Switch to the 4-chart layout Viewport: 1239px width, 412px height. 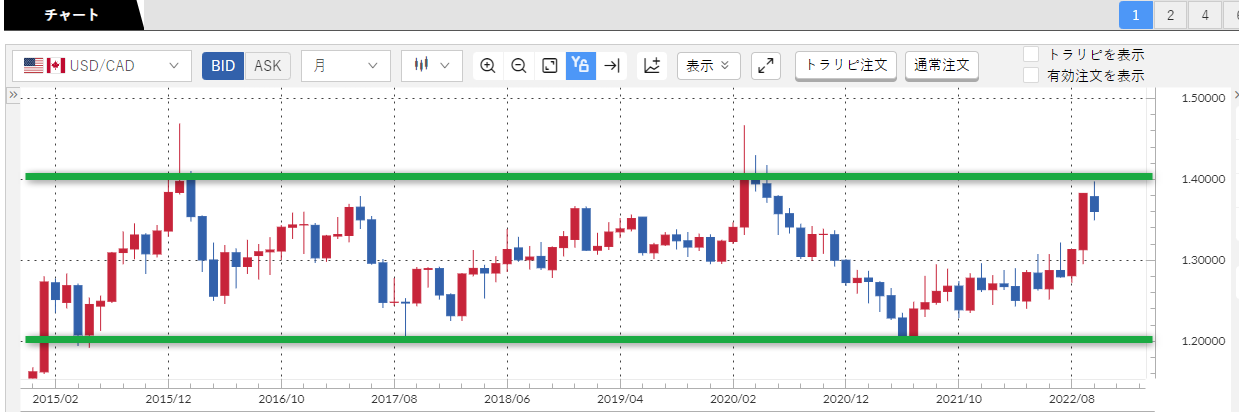click(1205, 15)
